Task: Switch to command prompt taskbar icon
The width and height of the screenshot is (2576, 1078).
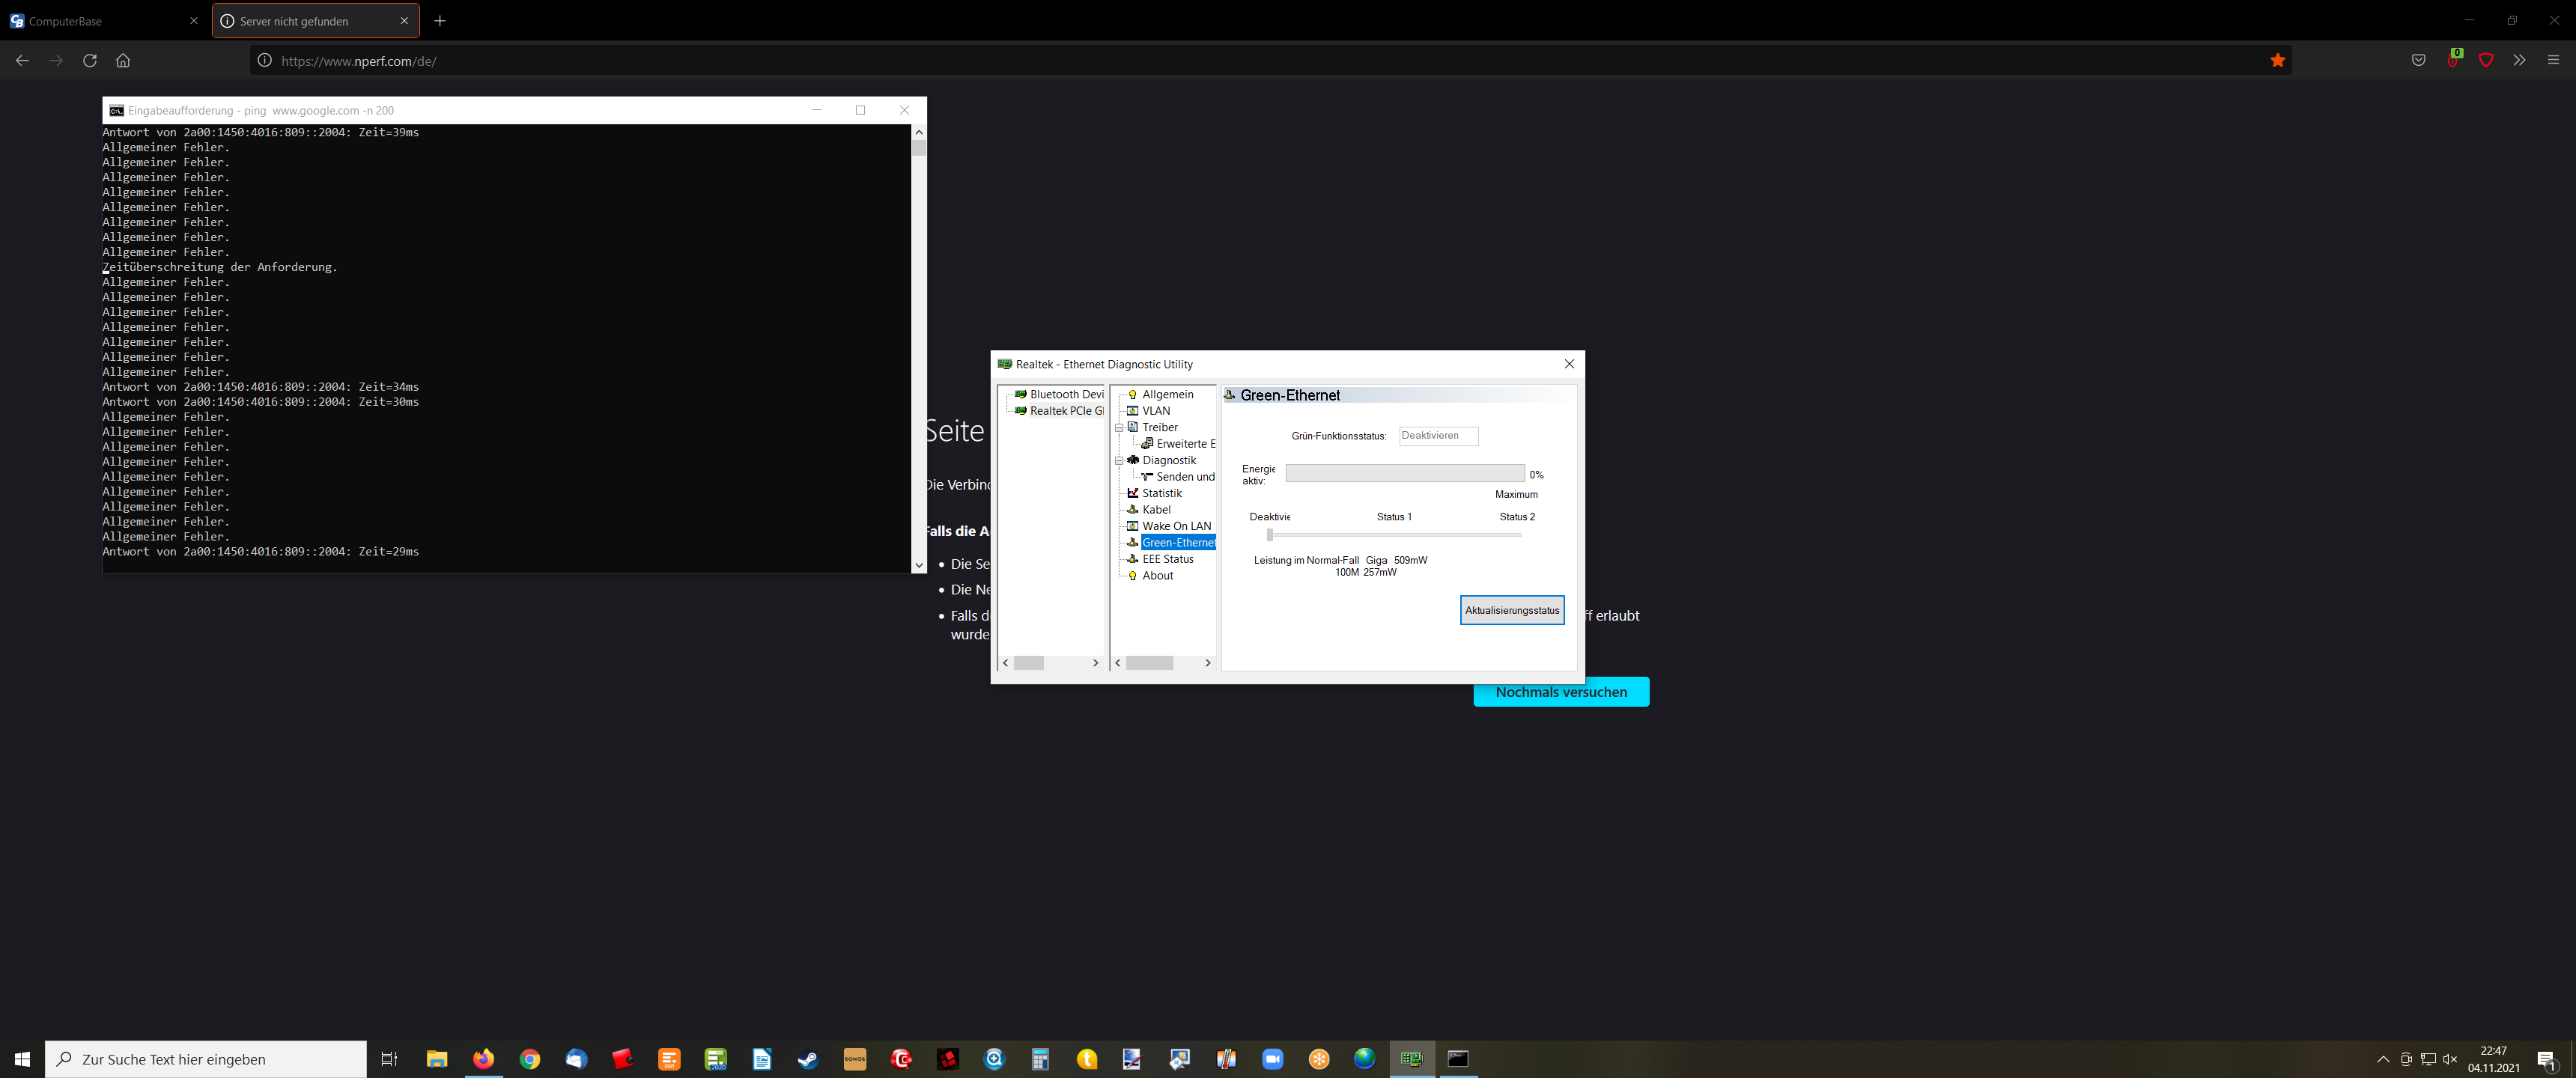Action: tap(1458, 1059)
